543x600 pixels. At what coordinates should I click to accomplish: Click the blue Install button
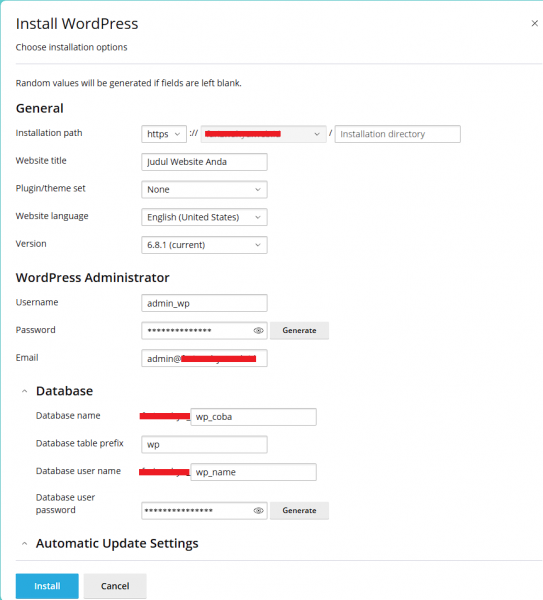pyautogui.click(x=47, y=586)
